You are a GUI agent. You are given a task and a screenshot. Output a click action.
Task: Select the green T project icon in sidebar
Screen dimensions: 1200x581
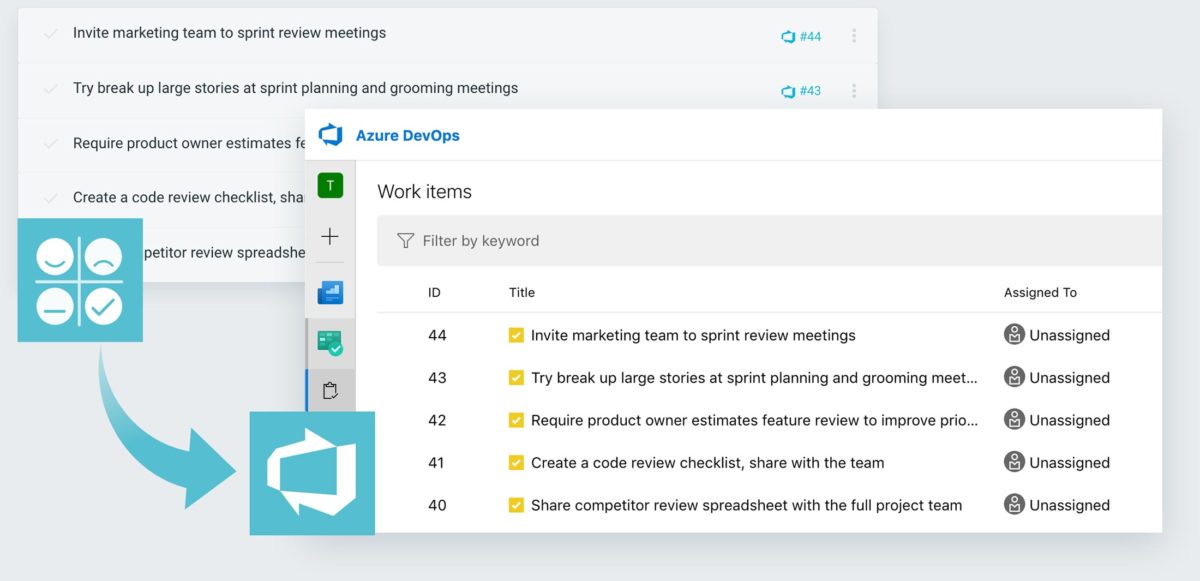(x=330, y=185)
